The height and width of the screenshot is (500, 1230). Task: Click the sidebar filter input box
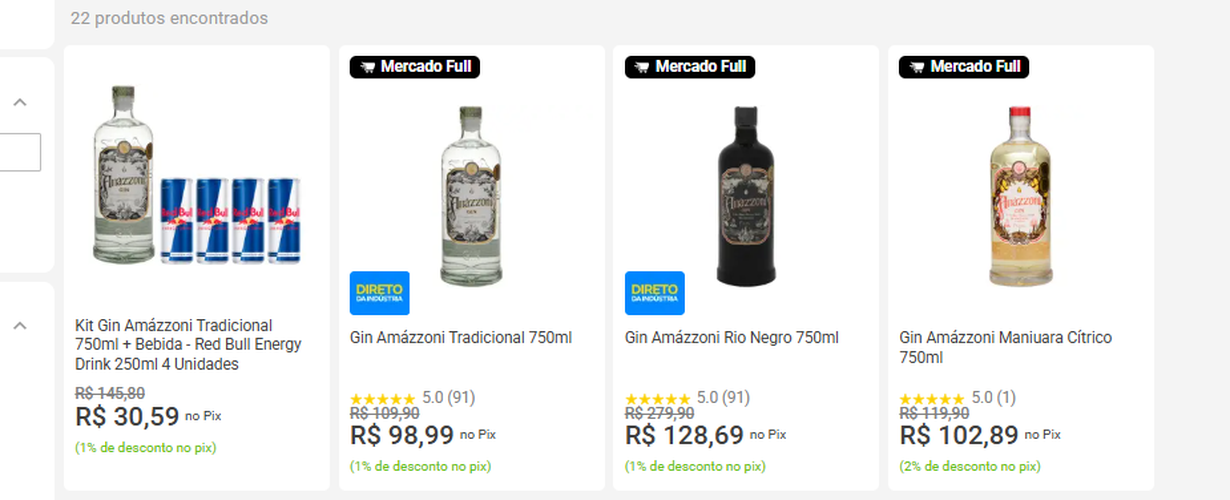(x=20, y=152)
